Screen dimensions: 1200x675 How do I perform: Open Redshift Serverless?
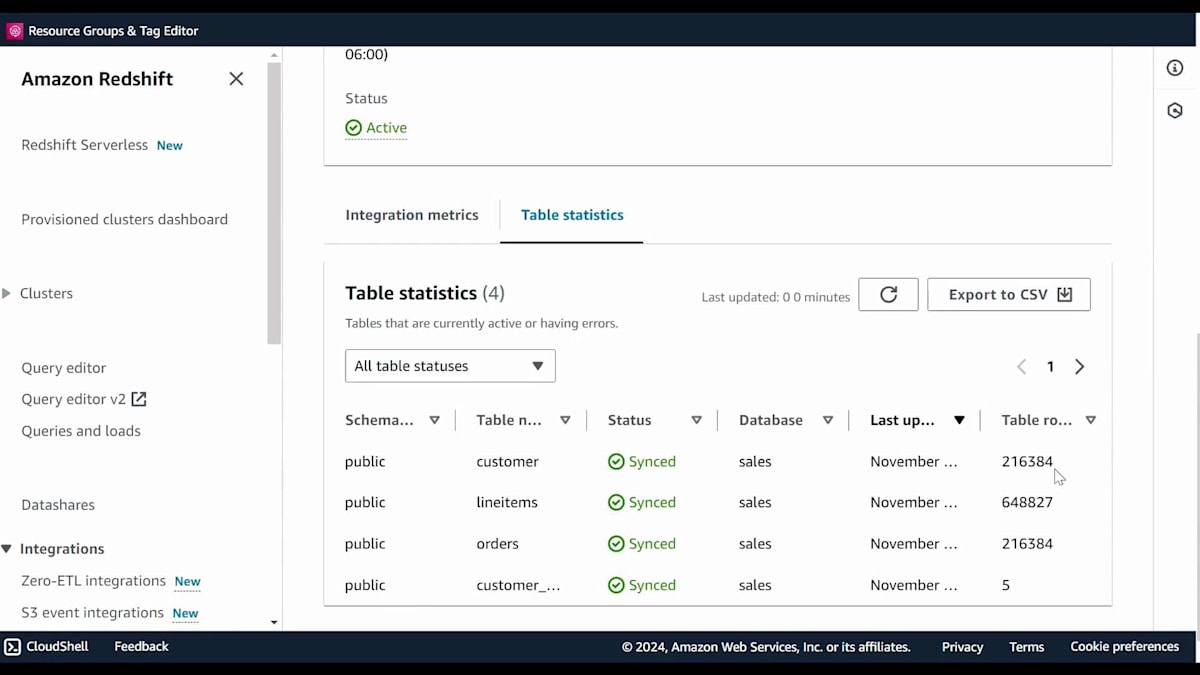click(x=84, y=145)
